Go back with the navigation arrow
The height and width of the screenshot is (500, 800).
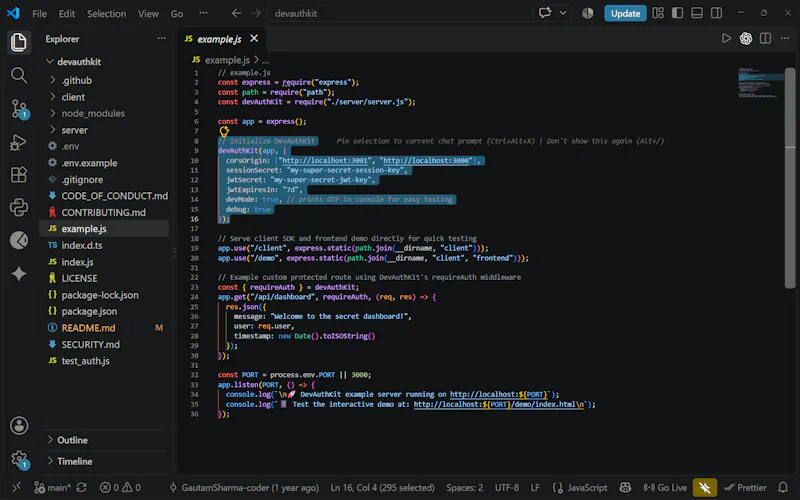tap(236, 13)
